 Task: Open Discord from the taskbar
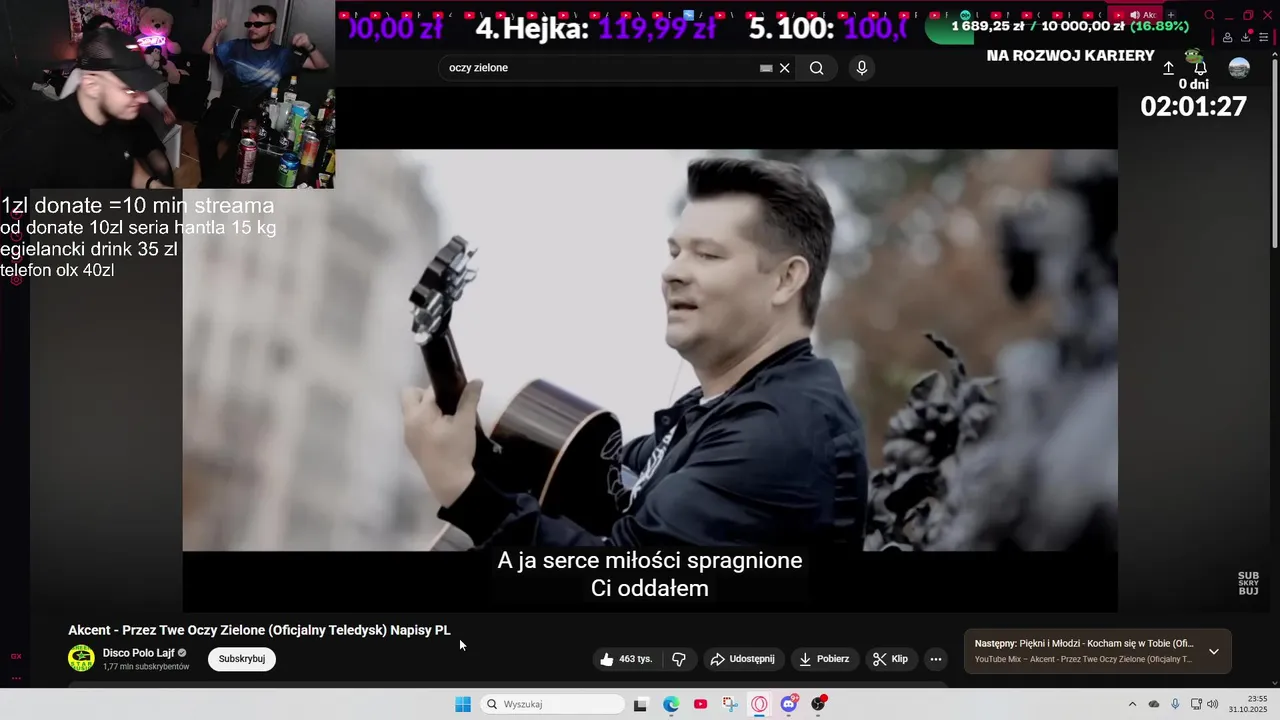pos(789,704)
